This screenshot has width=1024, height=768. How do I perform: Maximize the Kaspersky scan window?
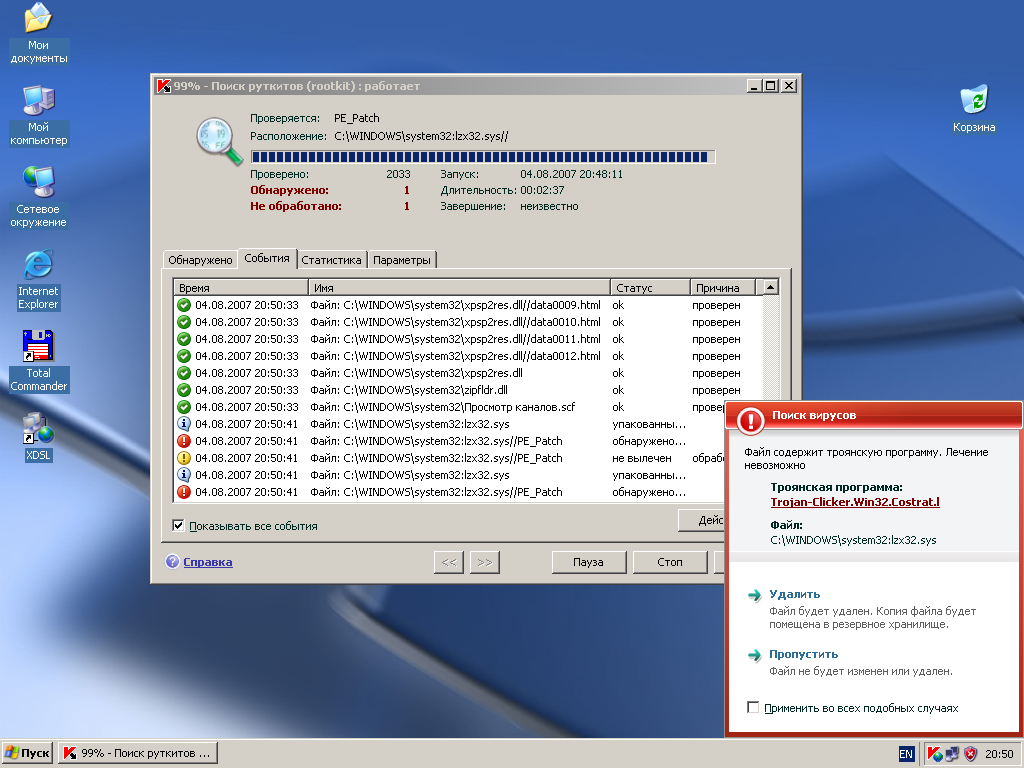click(x=771, y=86)
